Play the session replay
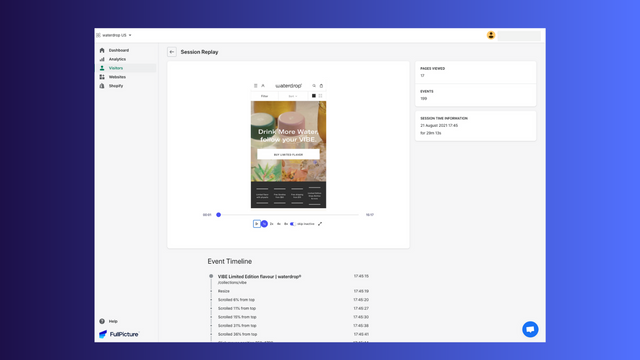 pos(257,224)
